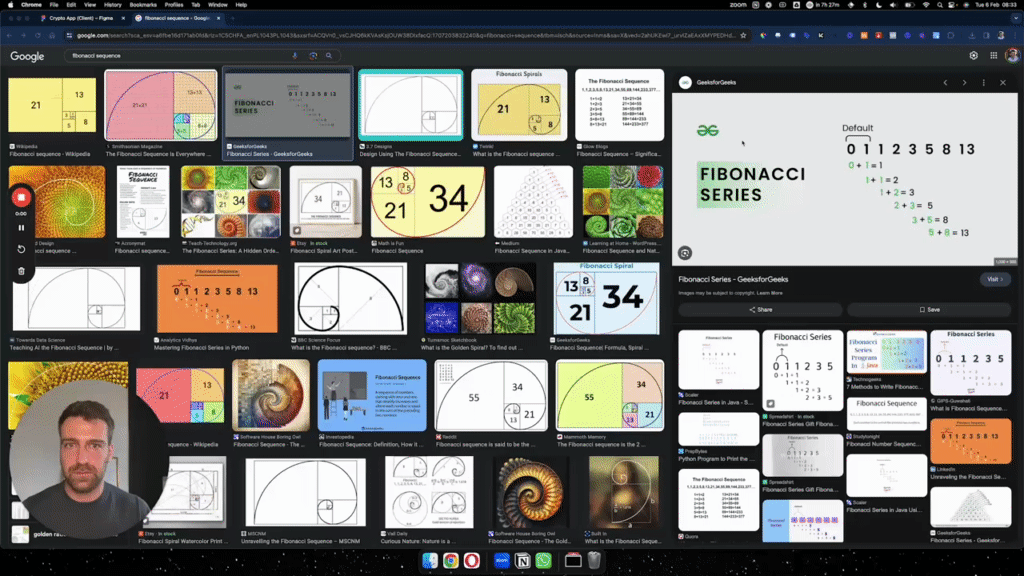Viewport: 1024px width, 576px height.
Task: Search by image with Google Lens
Action: (312, 56)
